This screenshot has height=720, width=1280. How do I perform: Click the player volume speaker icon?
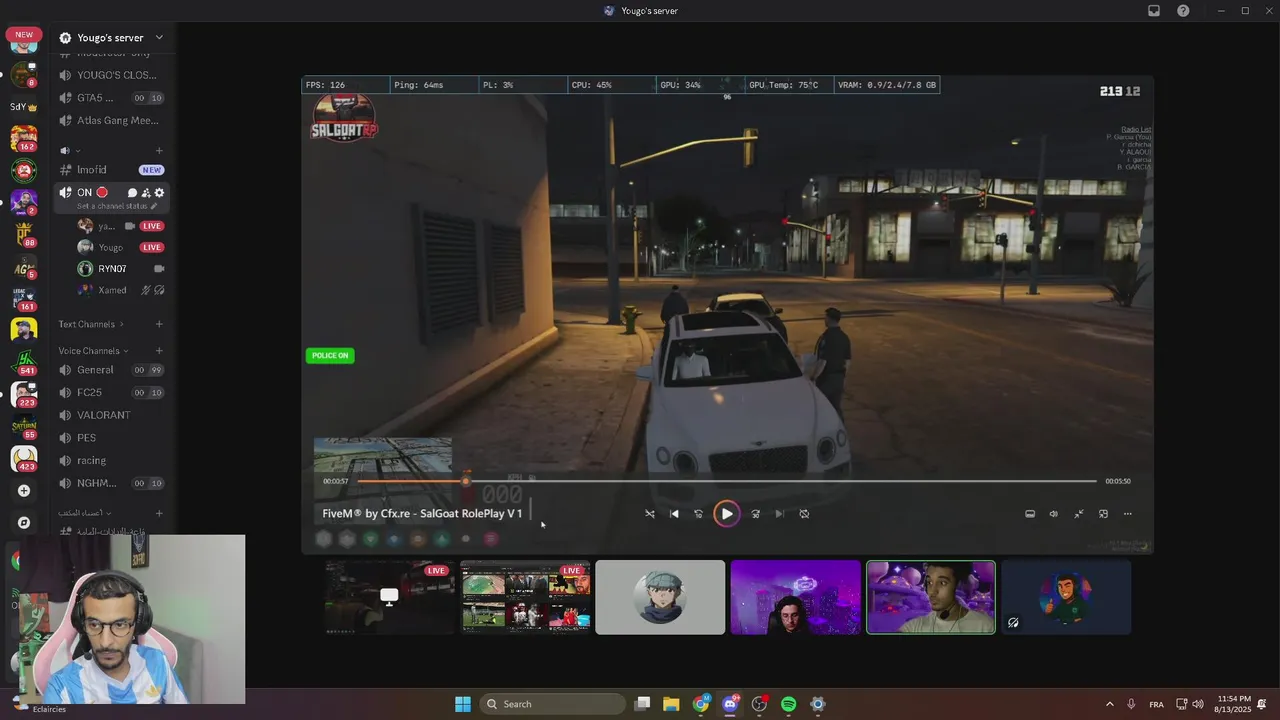click(1053, 514)
